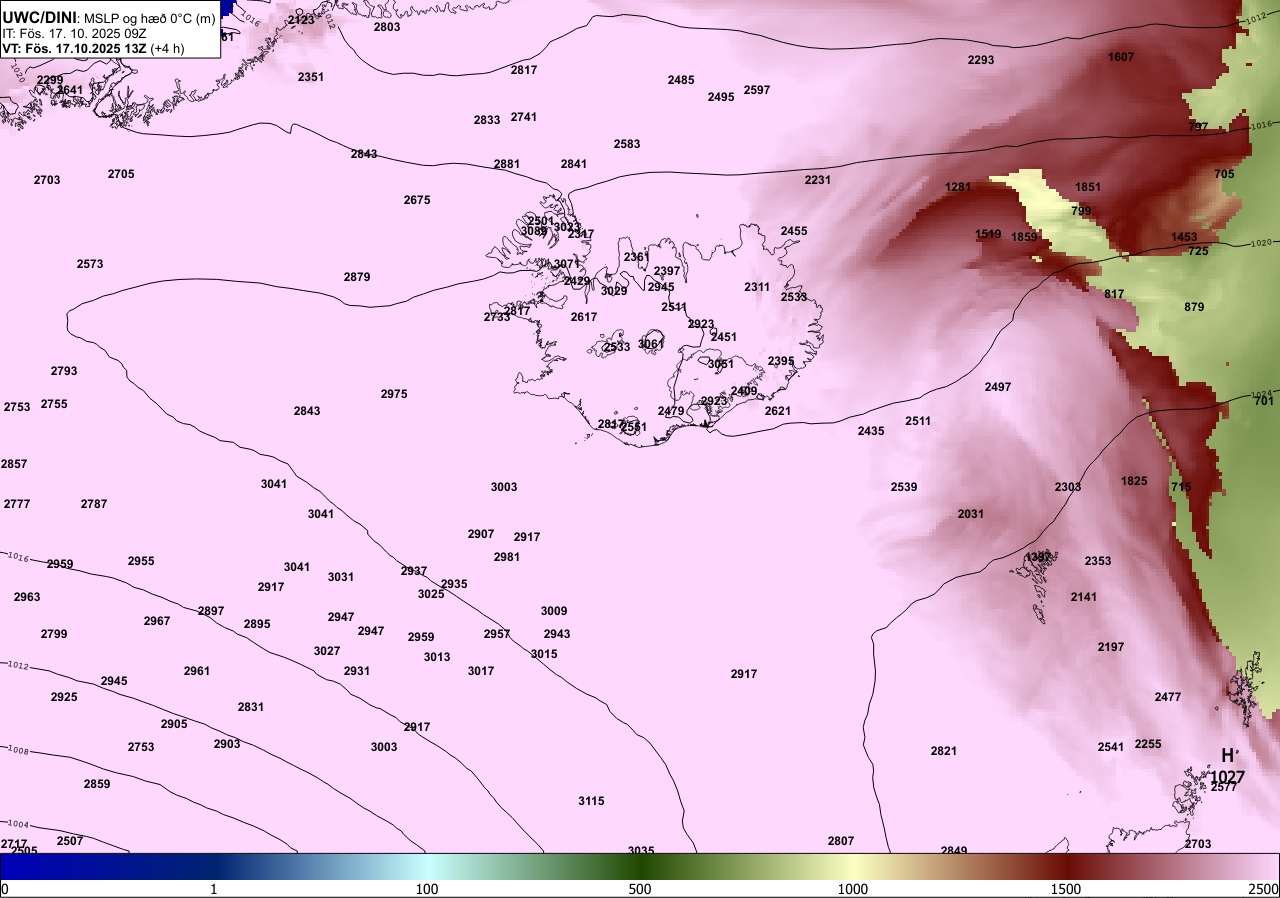Click the height value 2981
Viewport: 1280px width, 898px height.
click(x=507, y=557)
